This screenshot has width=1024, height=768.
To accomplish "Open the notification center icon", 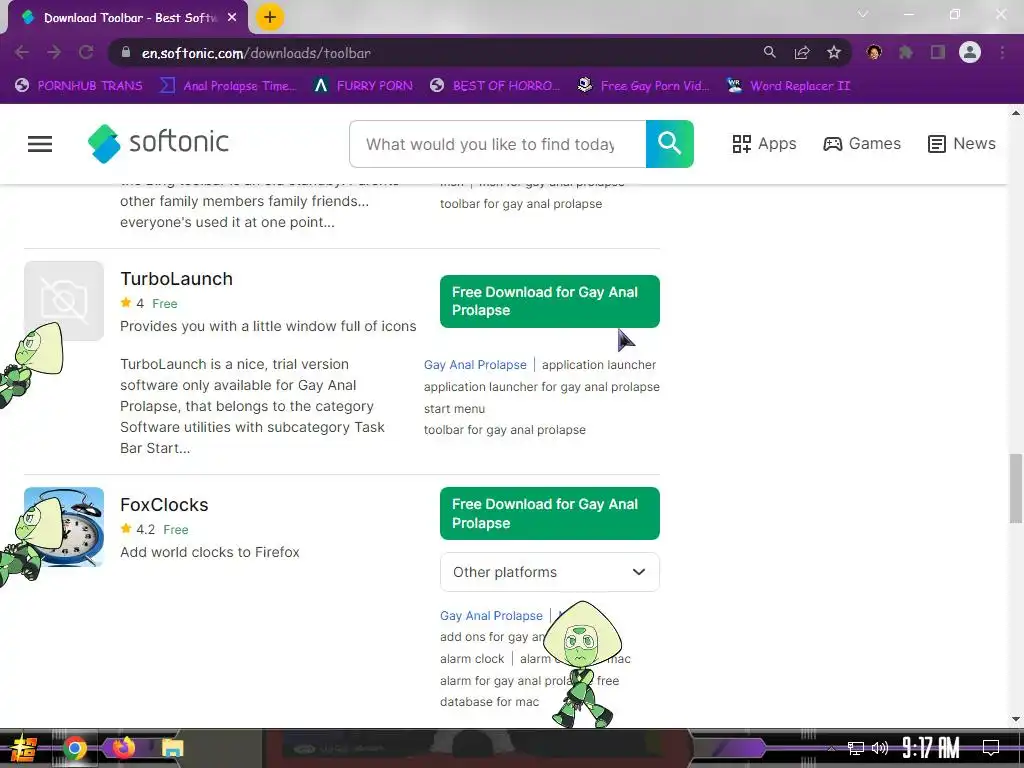I will coord(991,748).
